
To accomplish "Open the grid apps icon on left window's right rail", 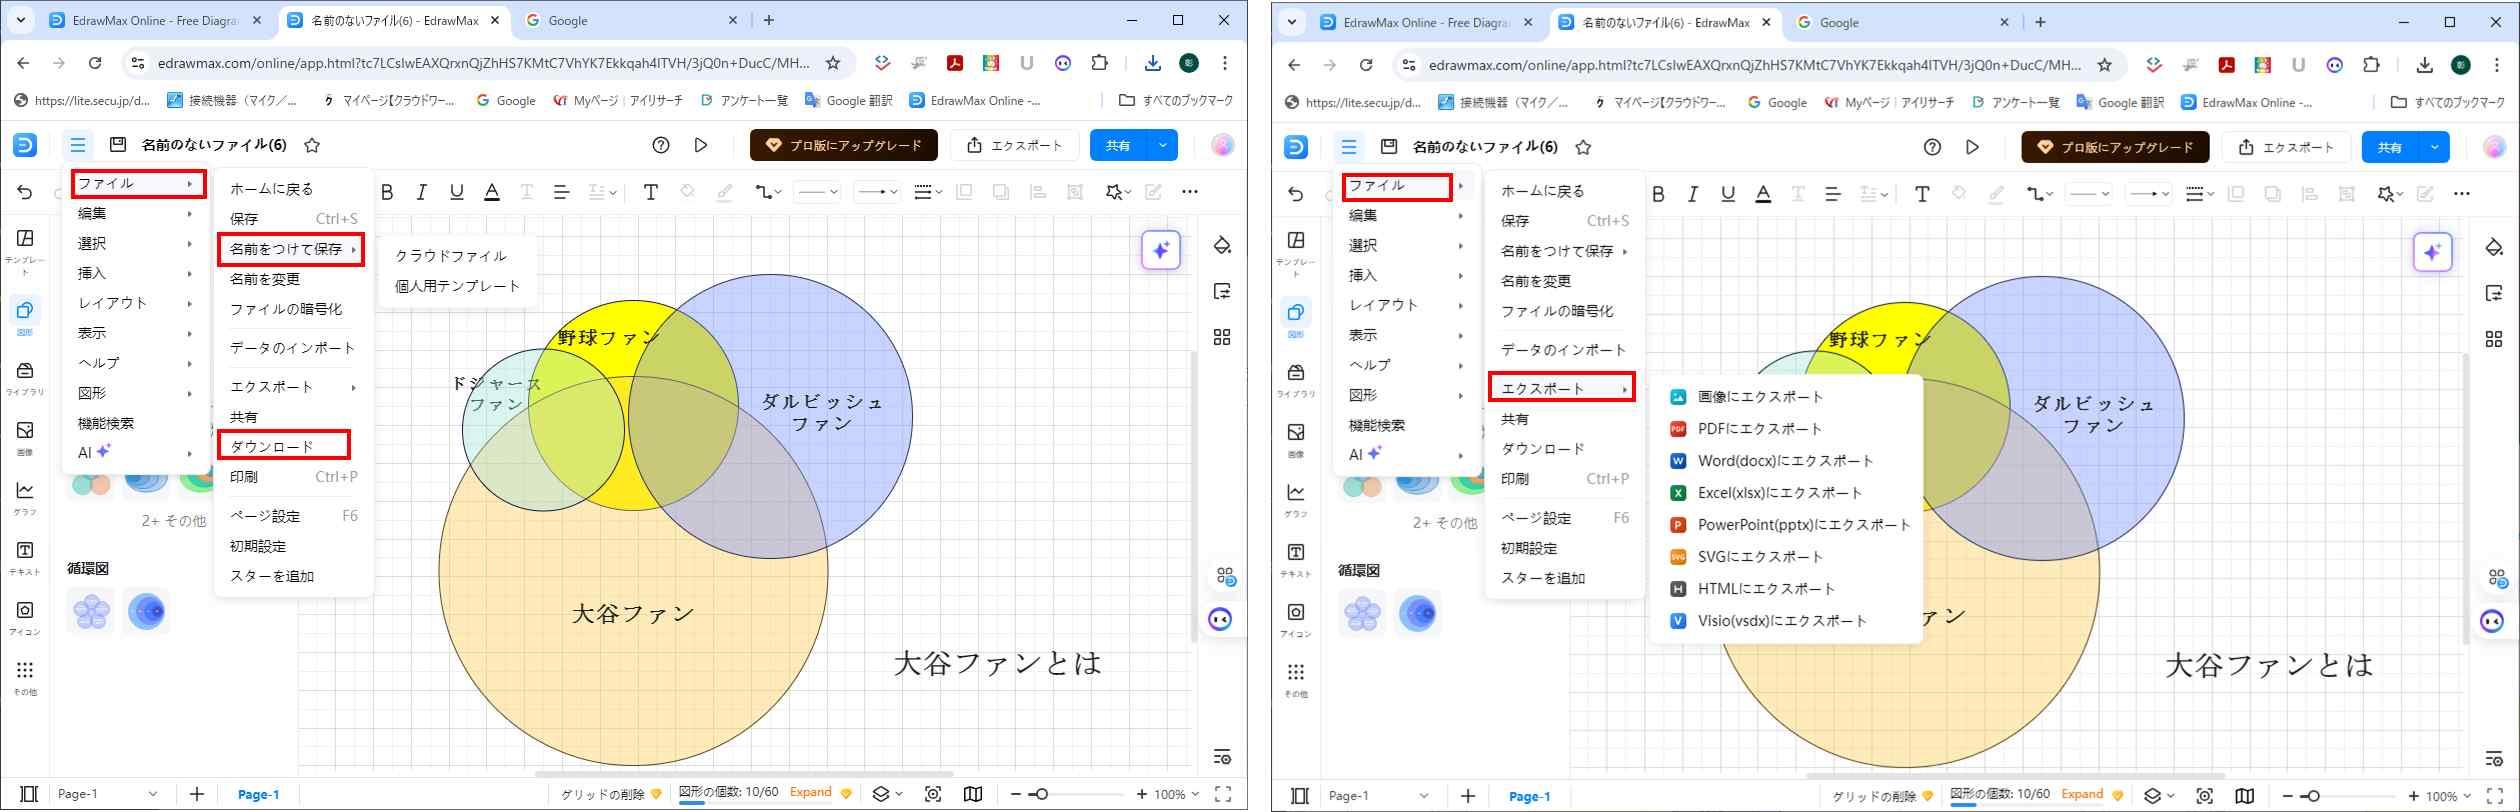I will point(1222,337).
